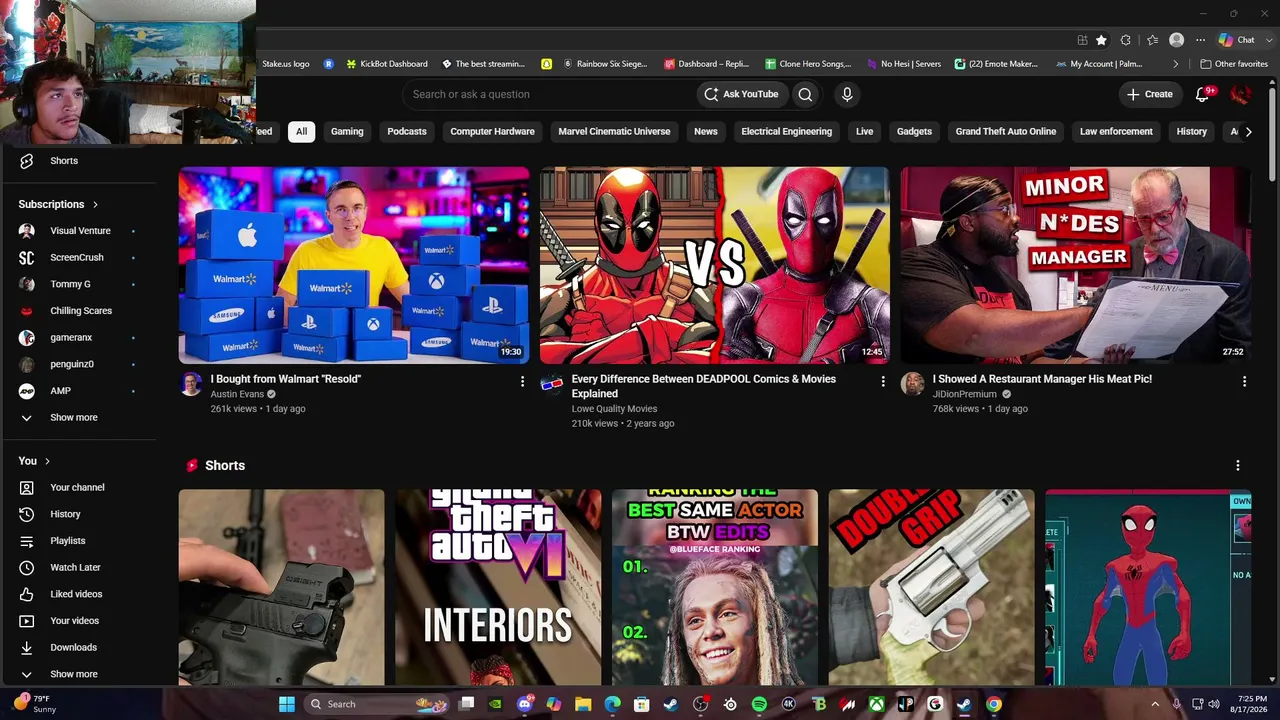Show hidden system tray icons

tap(1155, 704)
